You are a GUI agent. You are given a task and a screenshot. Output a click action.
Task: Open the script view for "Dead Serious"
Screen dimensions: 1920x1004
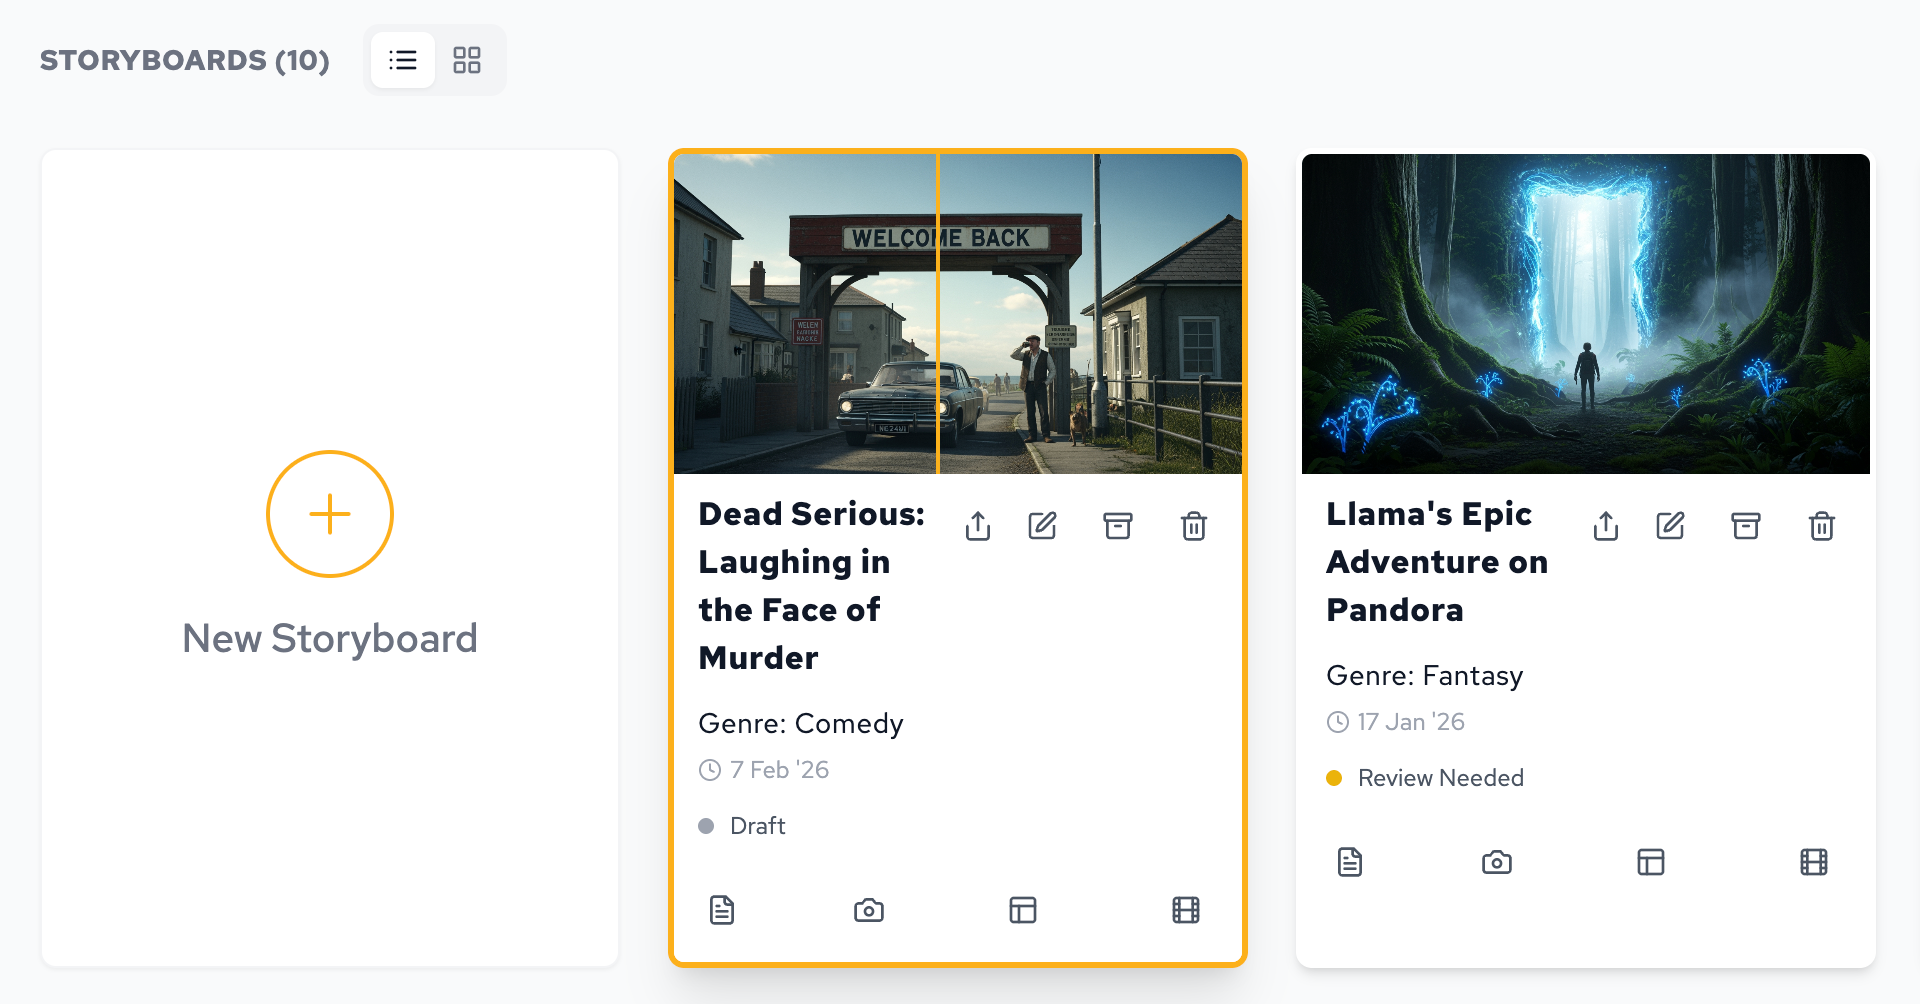(723, 910)
